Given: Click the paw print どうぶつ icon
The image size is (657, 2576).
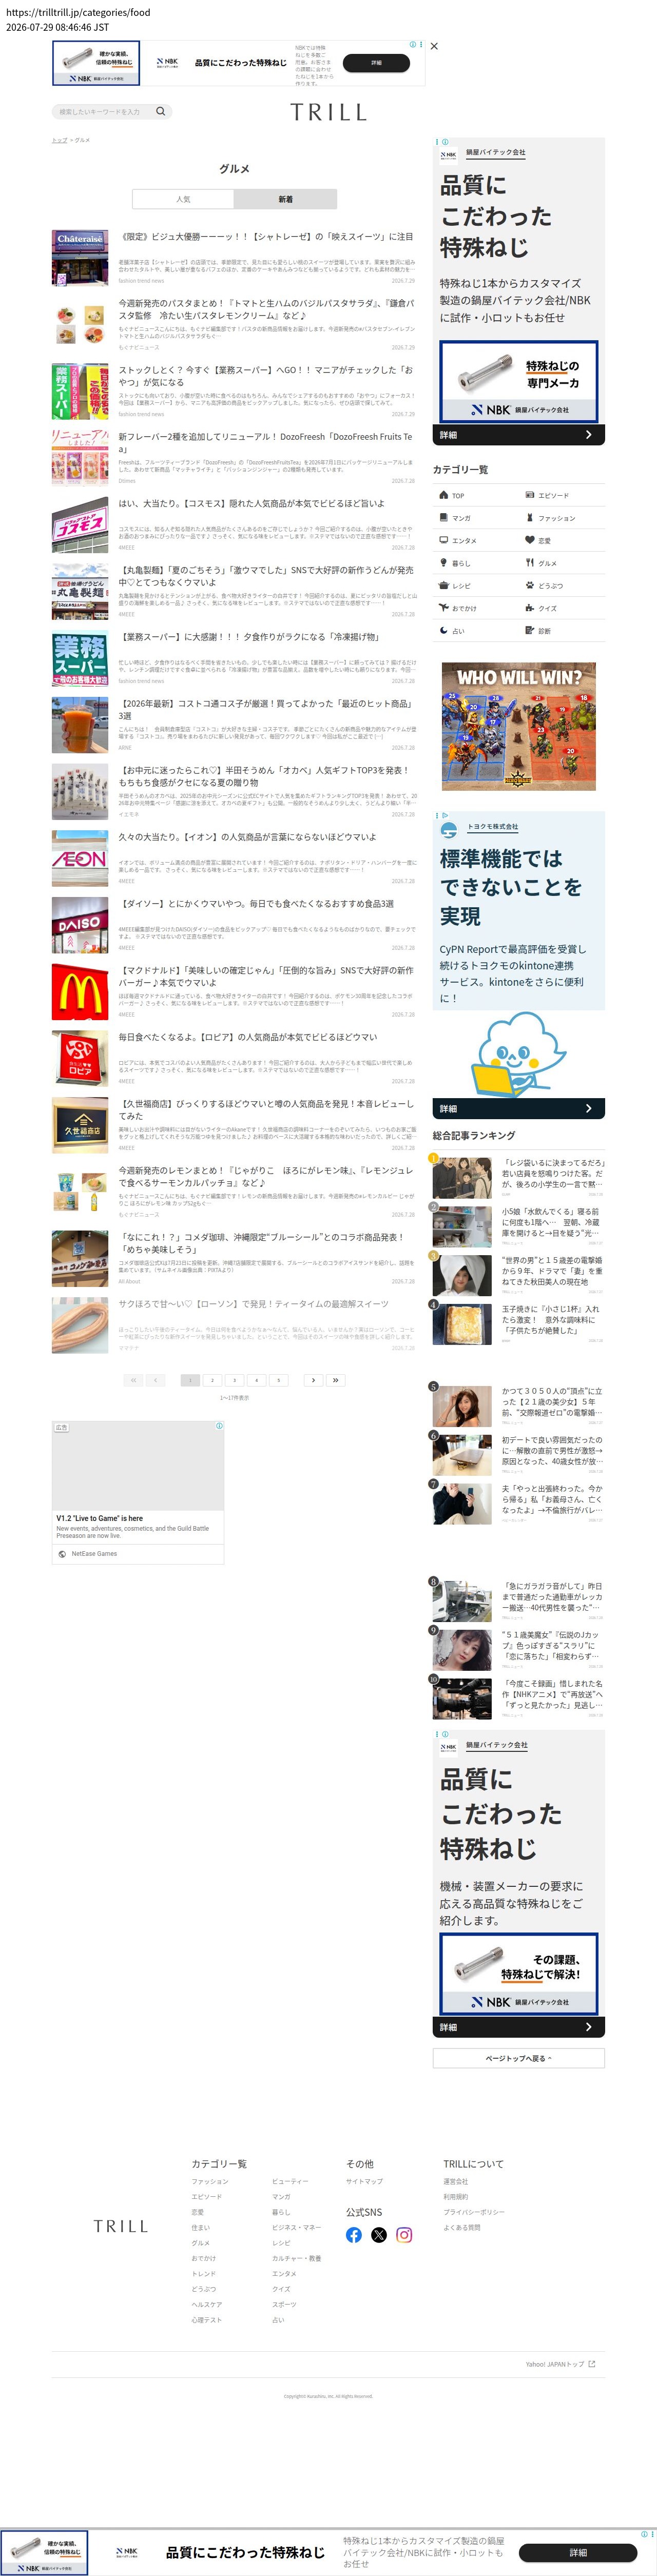Looking at the screenshot, I should pyautogui.click(x=530, y=585).
